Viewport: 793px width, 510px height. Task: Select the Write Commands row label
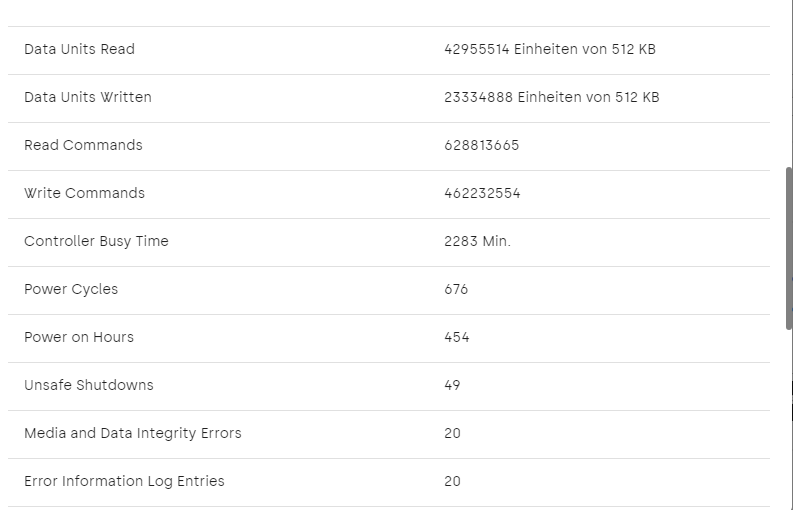pos(84,193)
